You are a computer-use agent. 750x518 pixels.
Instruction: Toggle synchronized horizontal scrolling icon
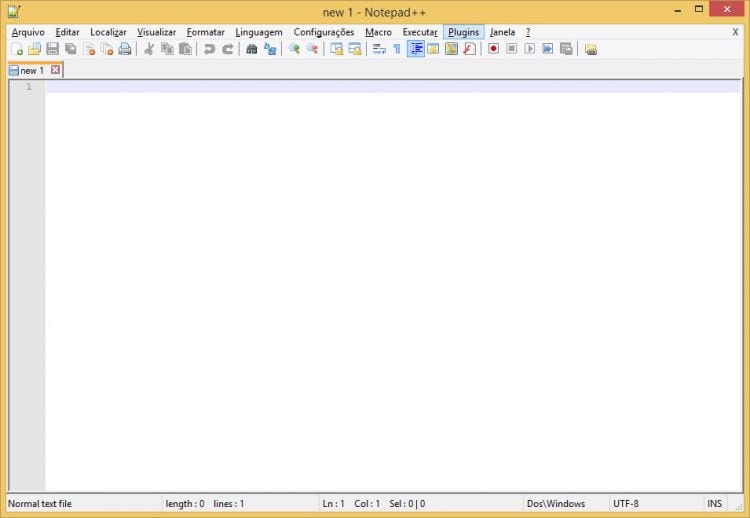(355, 49)
